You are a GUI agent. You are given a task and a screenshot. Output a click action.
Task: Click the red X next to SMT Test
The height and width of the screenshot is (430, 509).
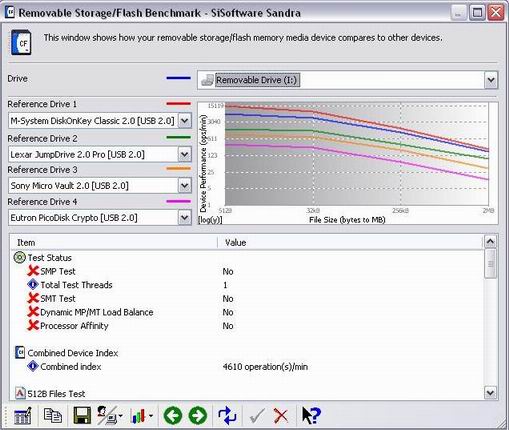point(33,298)
